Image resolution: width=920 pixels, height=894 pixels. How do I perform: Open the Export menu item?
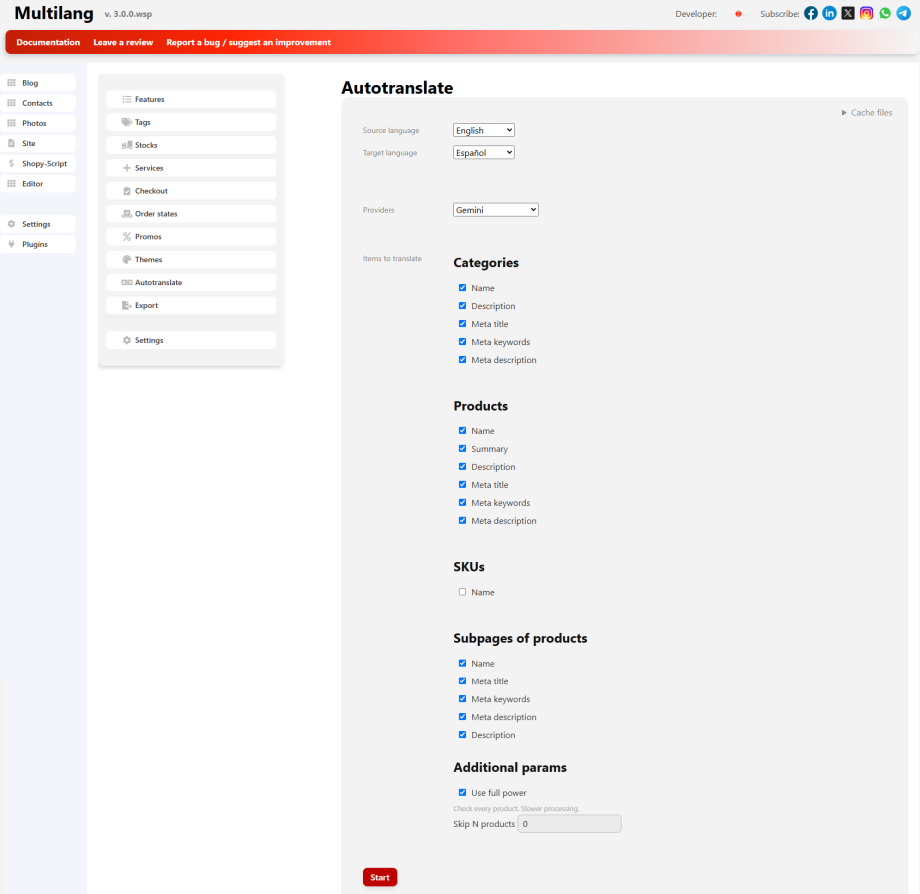[x=191, y=306]
